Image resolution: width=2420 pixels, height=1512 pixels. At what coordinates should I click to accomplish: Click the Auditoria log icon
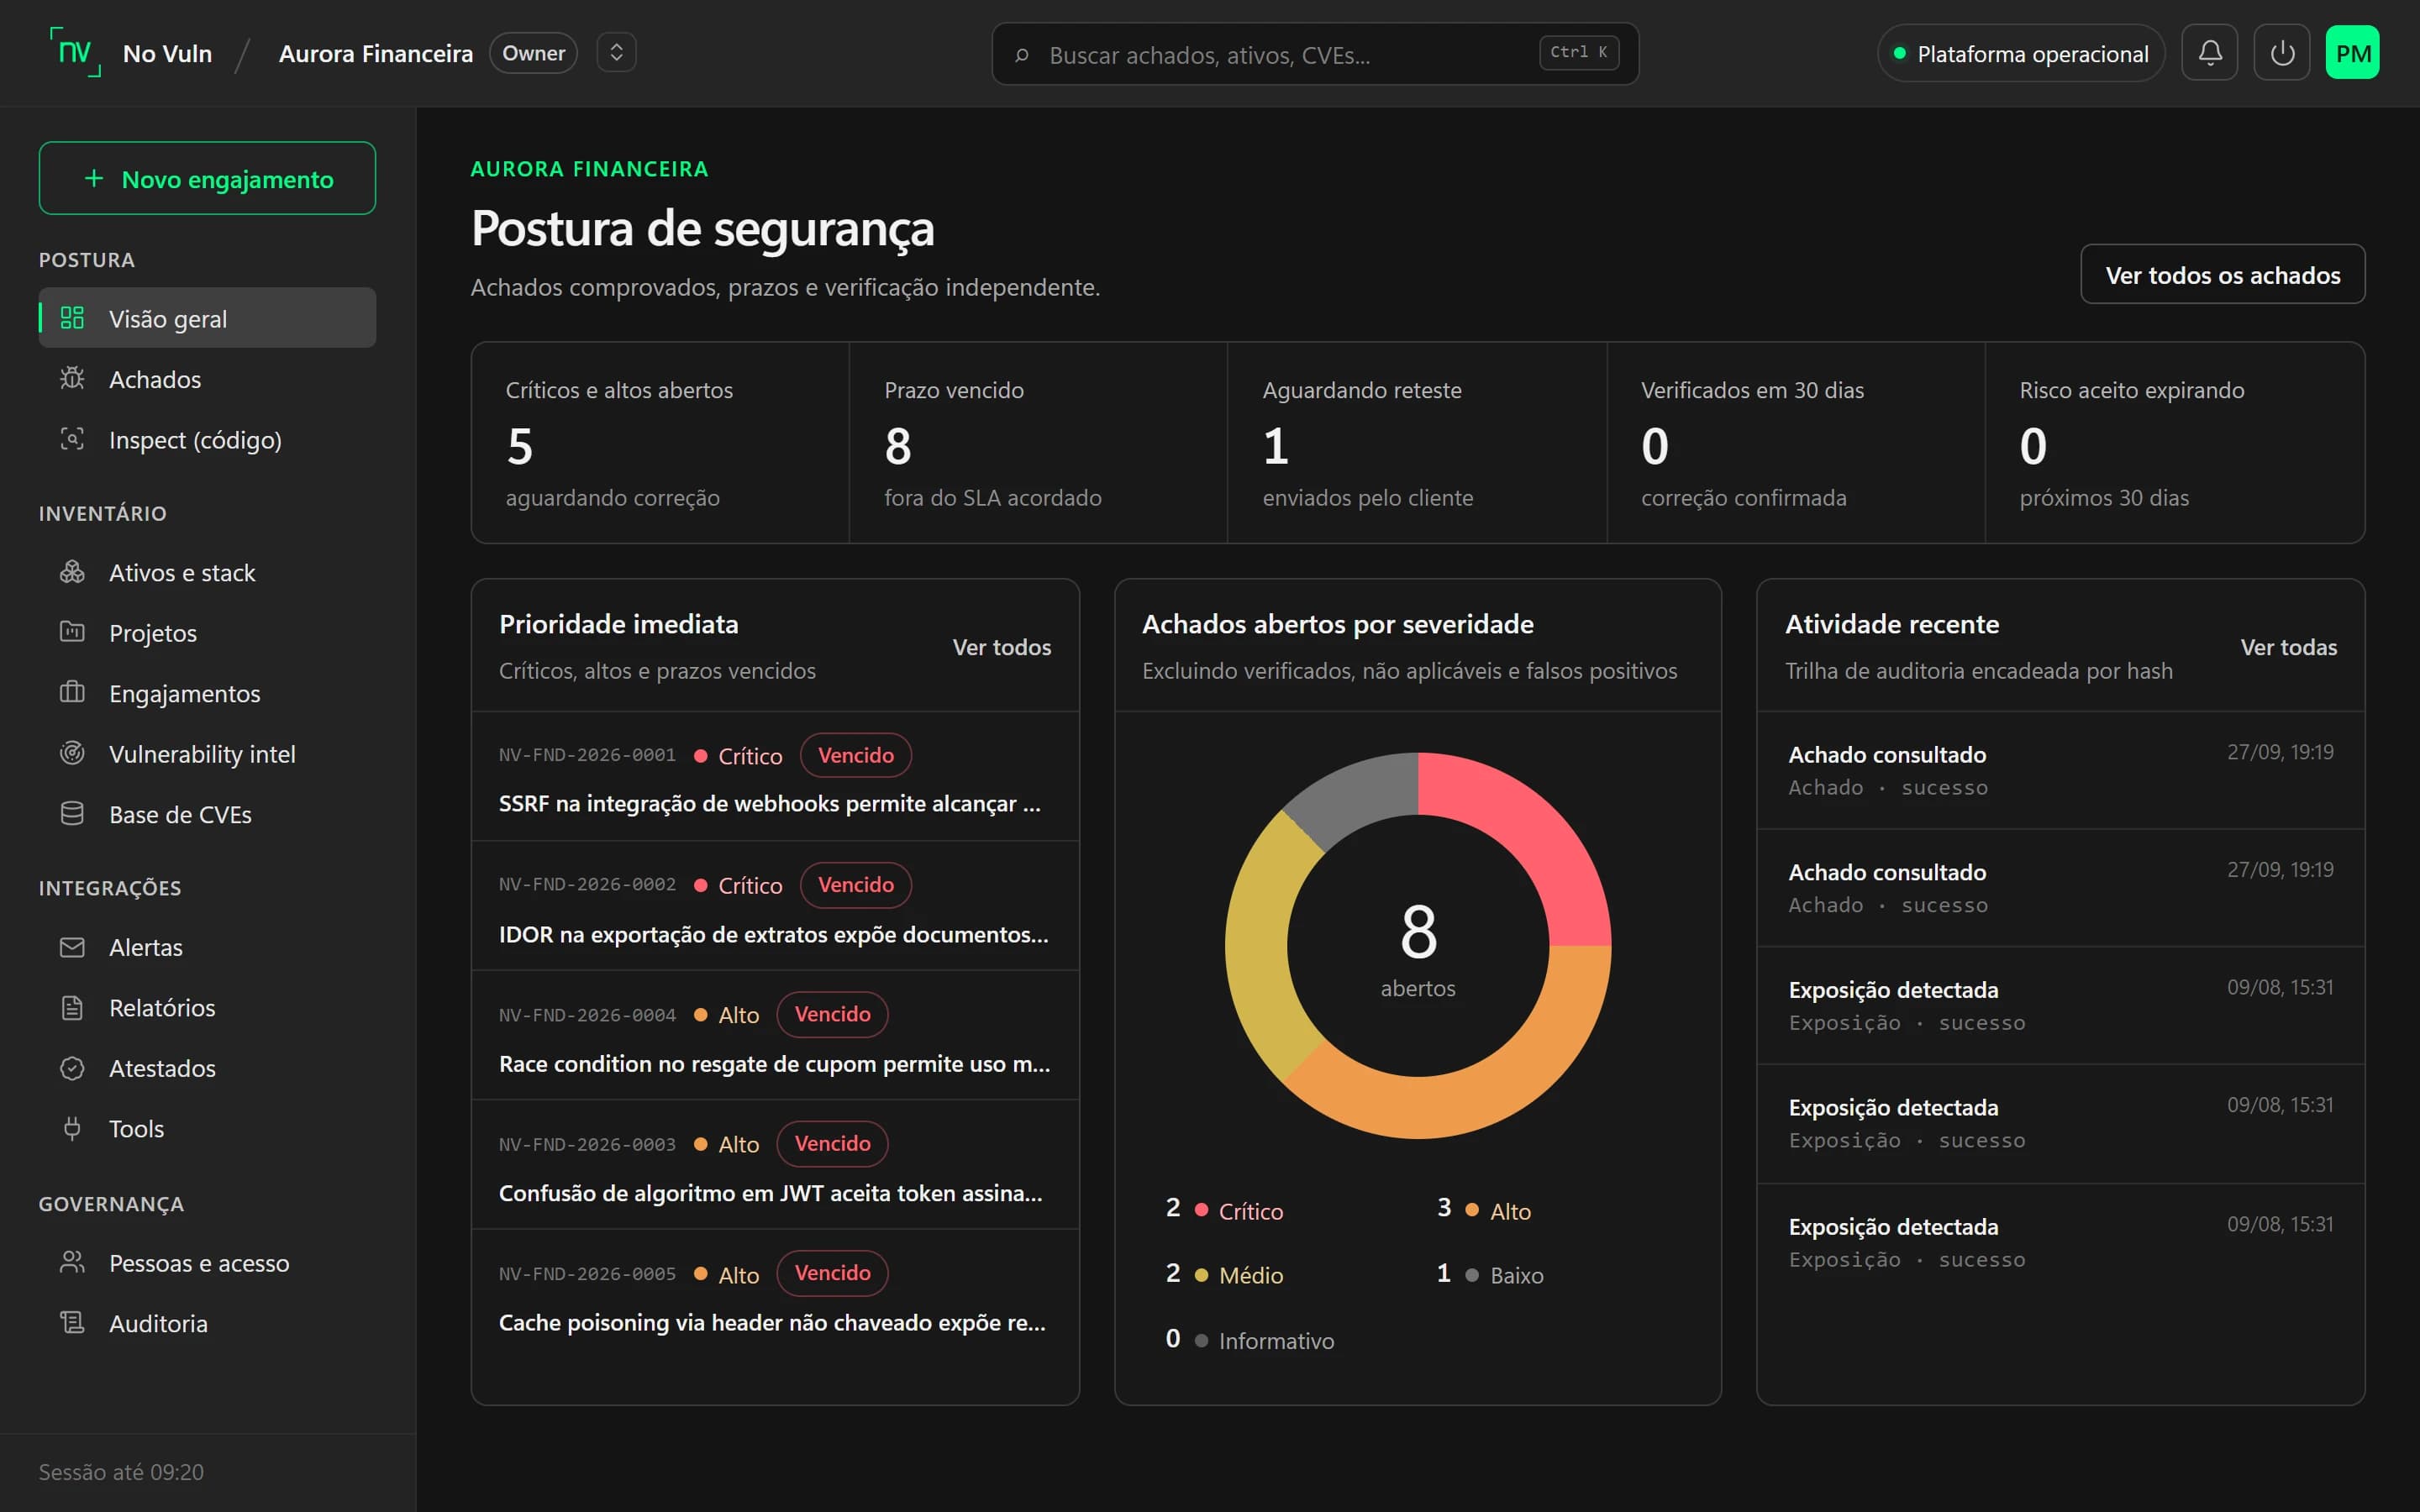point(72,1323)
